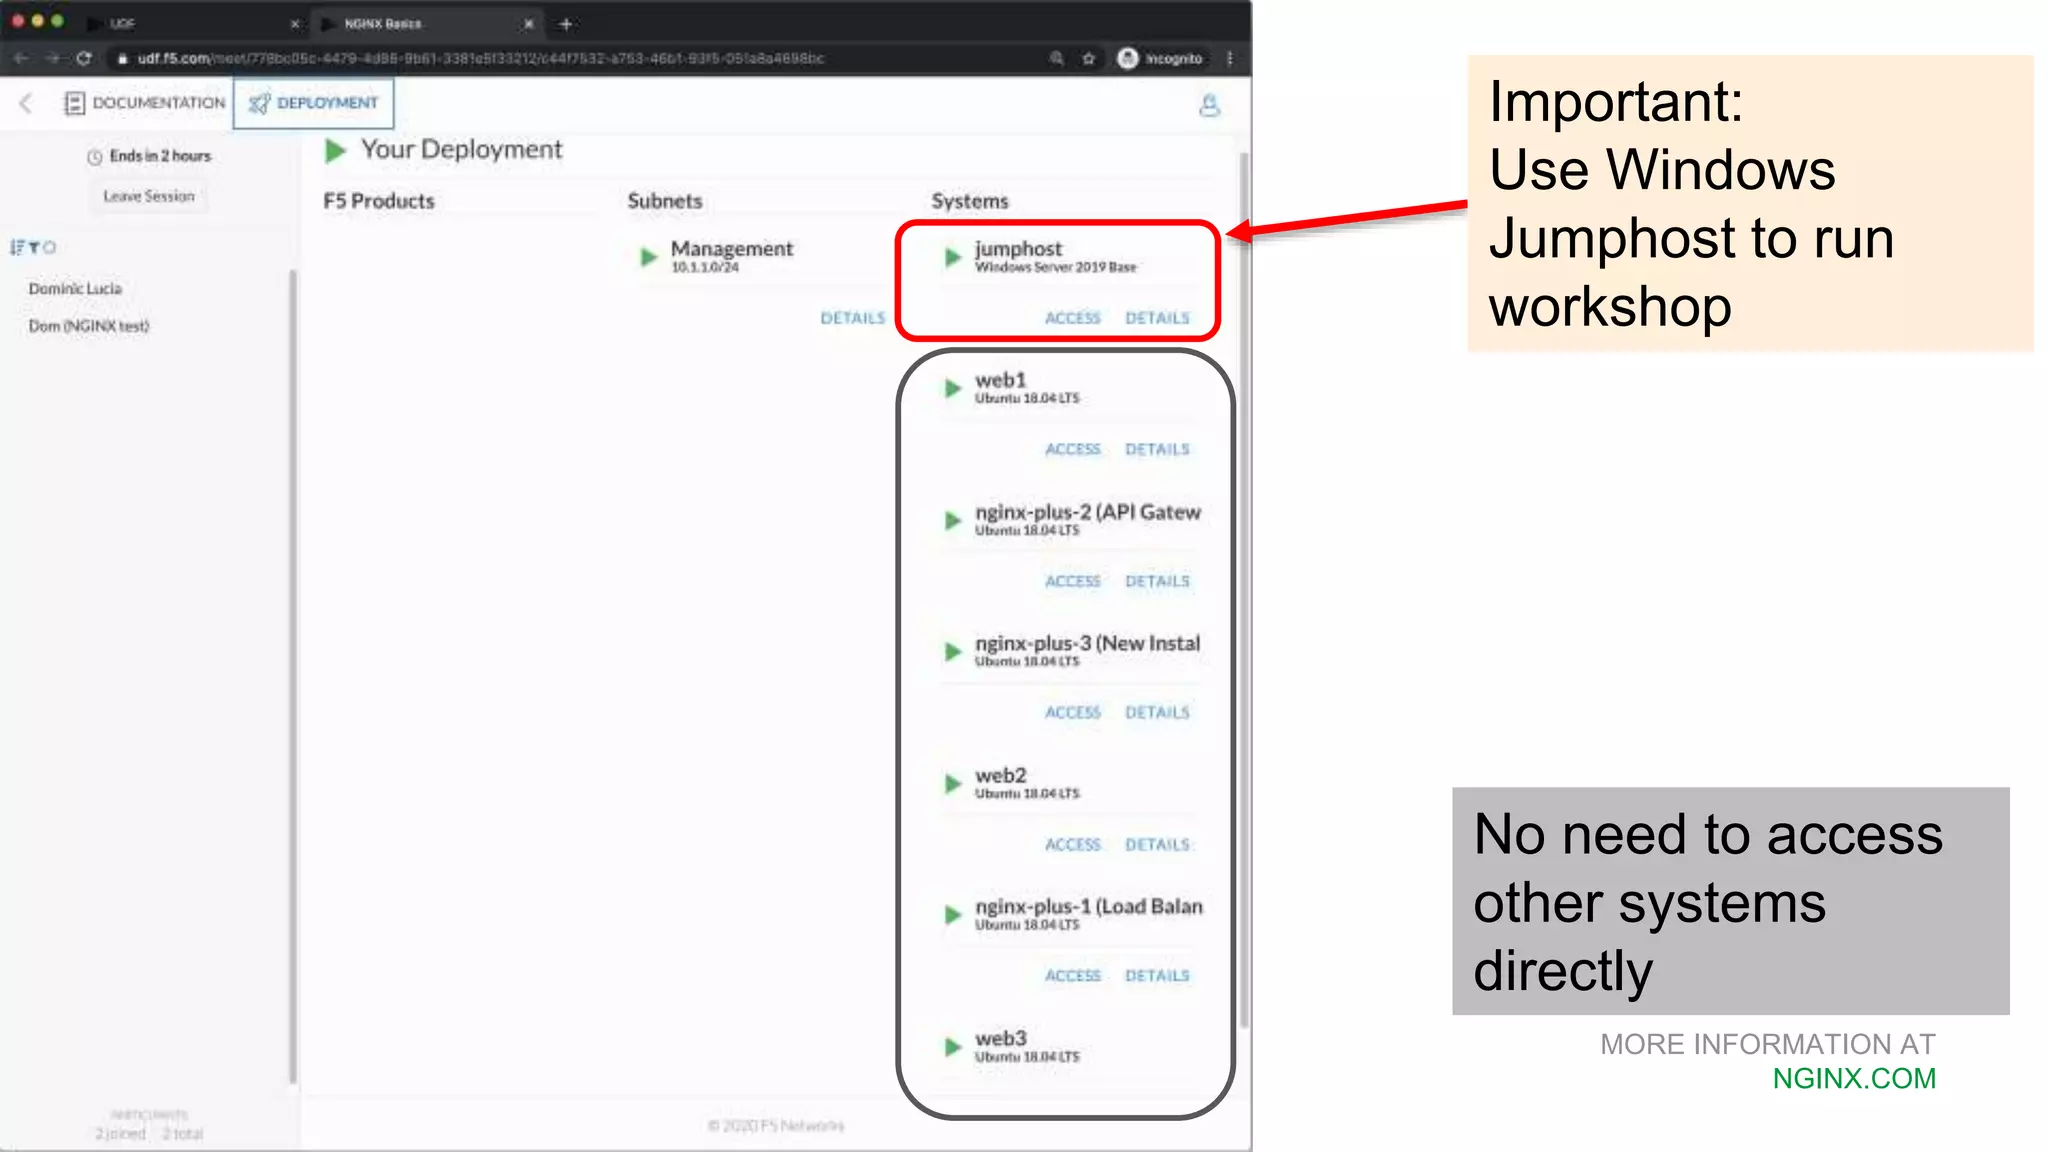Click DETAILS link under web2

[x=1157, y=845]
